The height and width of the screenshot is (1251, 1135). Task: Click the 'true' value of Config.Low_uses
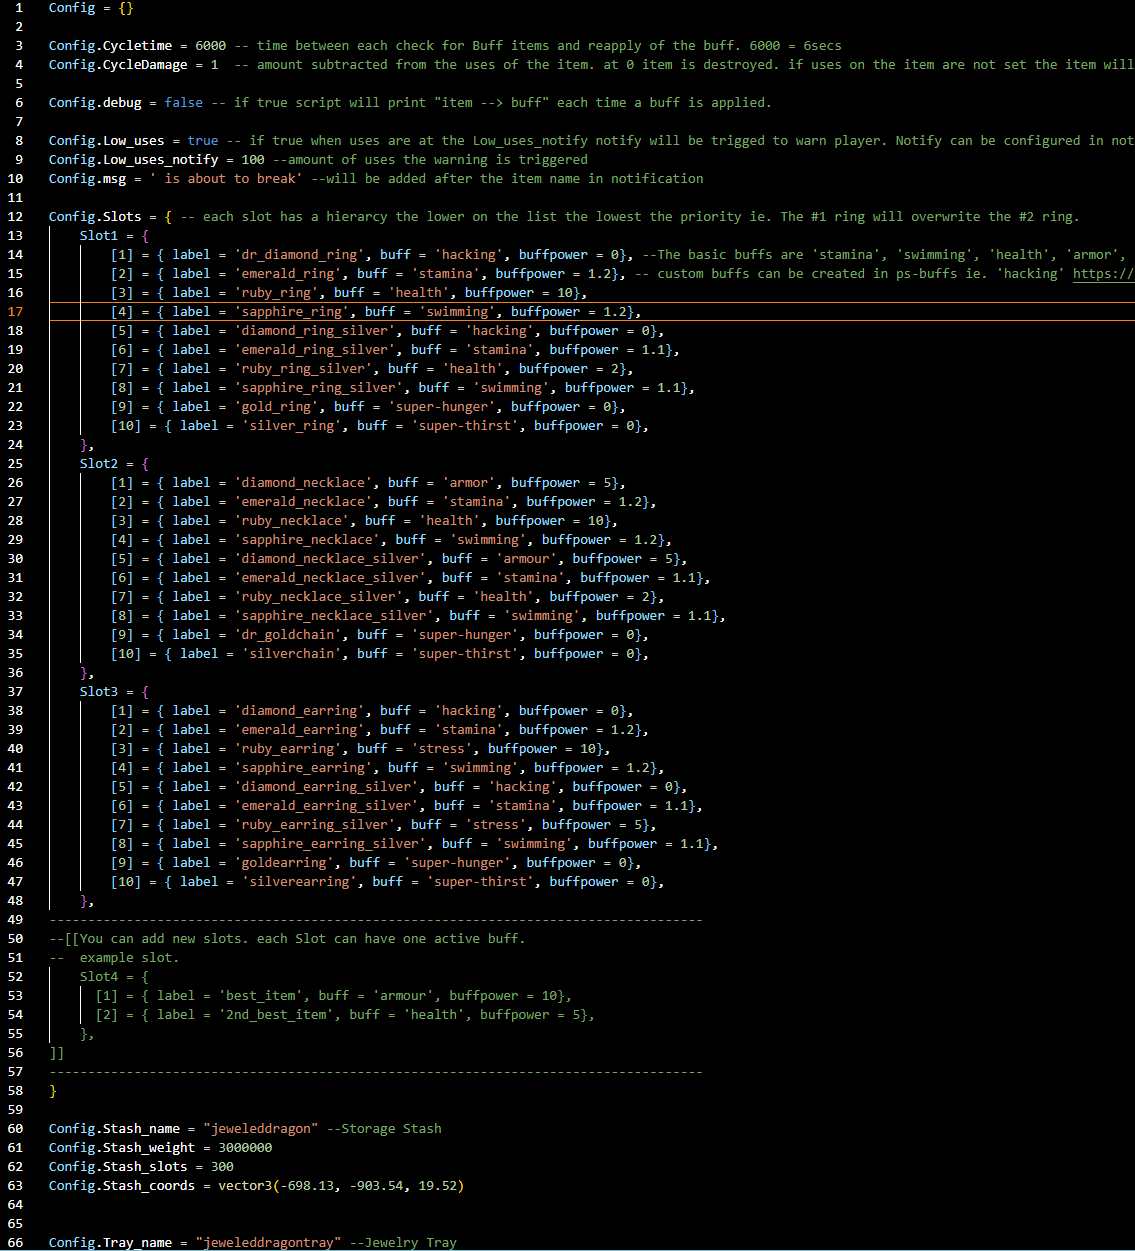(x=202, y=141)
